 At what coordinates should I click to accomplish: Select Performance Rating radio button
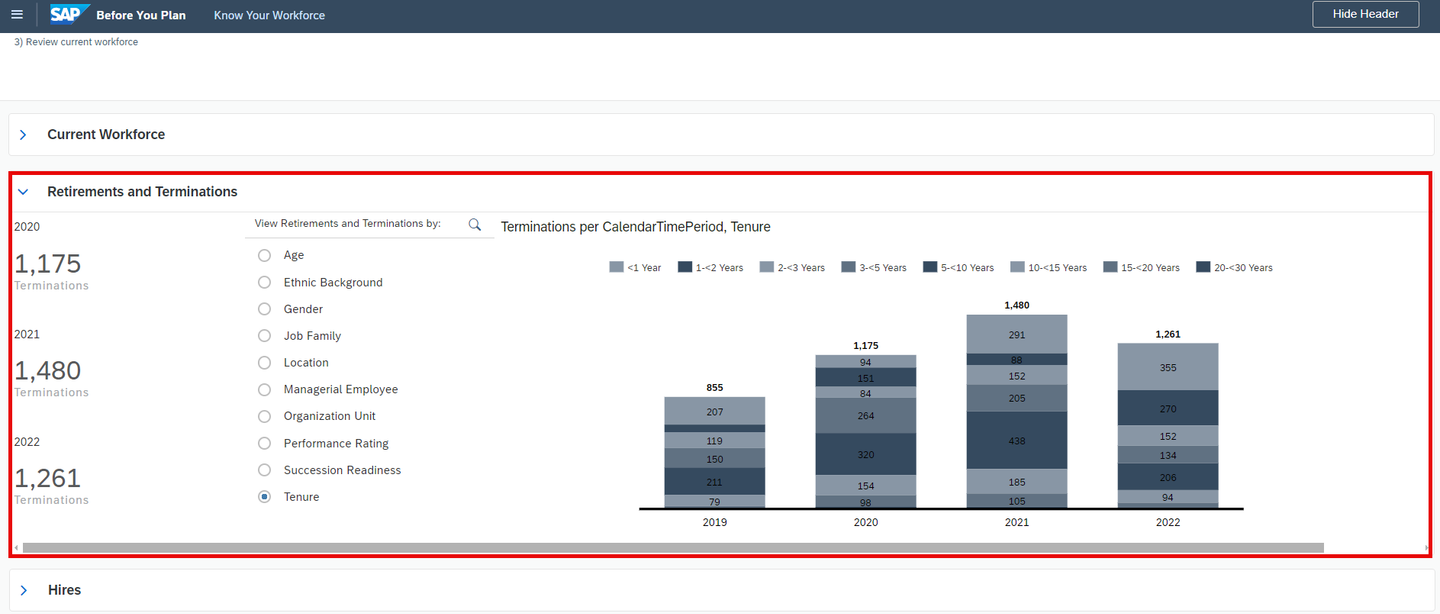click(265, 443)
